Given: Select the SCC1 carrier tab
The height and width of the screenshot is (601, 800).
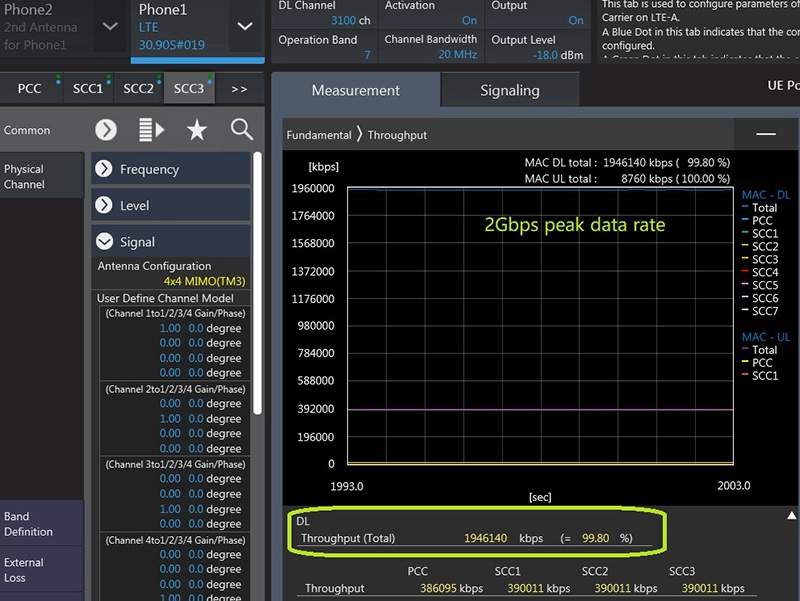Looking at the screenshot, I should (x=88, y=89).
